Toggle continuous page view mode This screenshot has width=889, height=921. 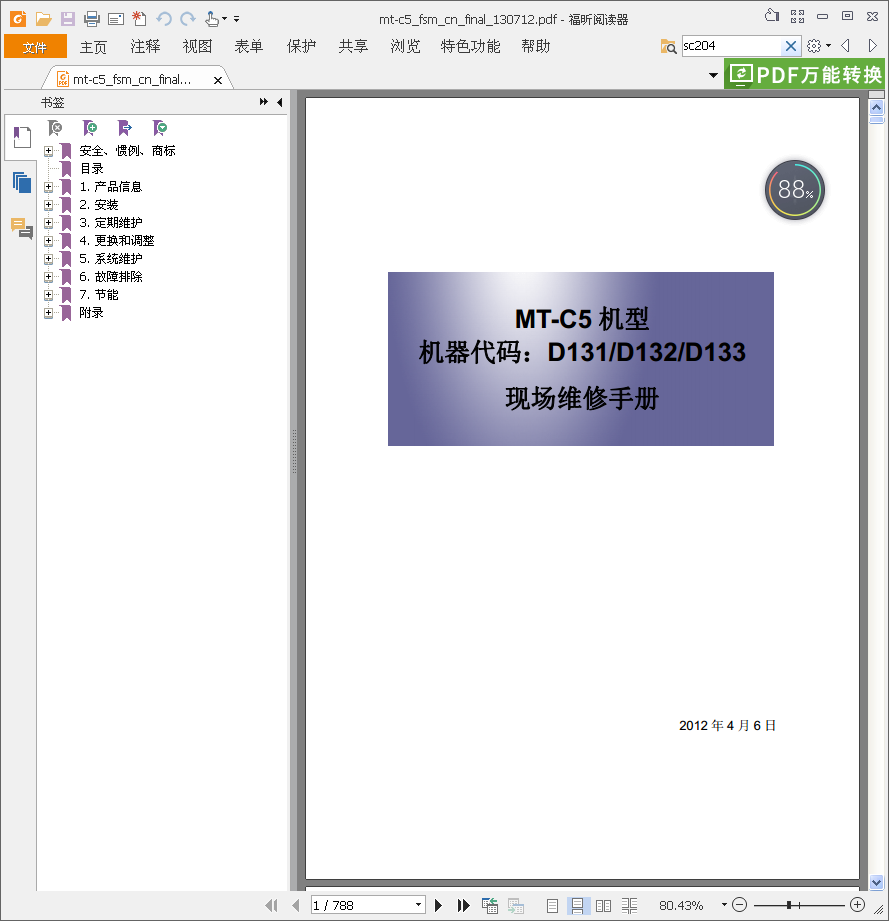[x=577, y=905]
